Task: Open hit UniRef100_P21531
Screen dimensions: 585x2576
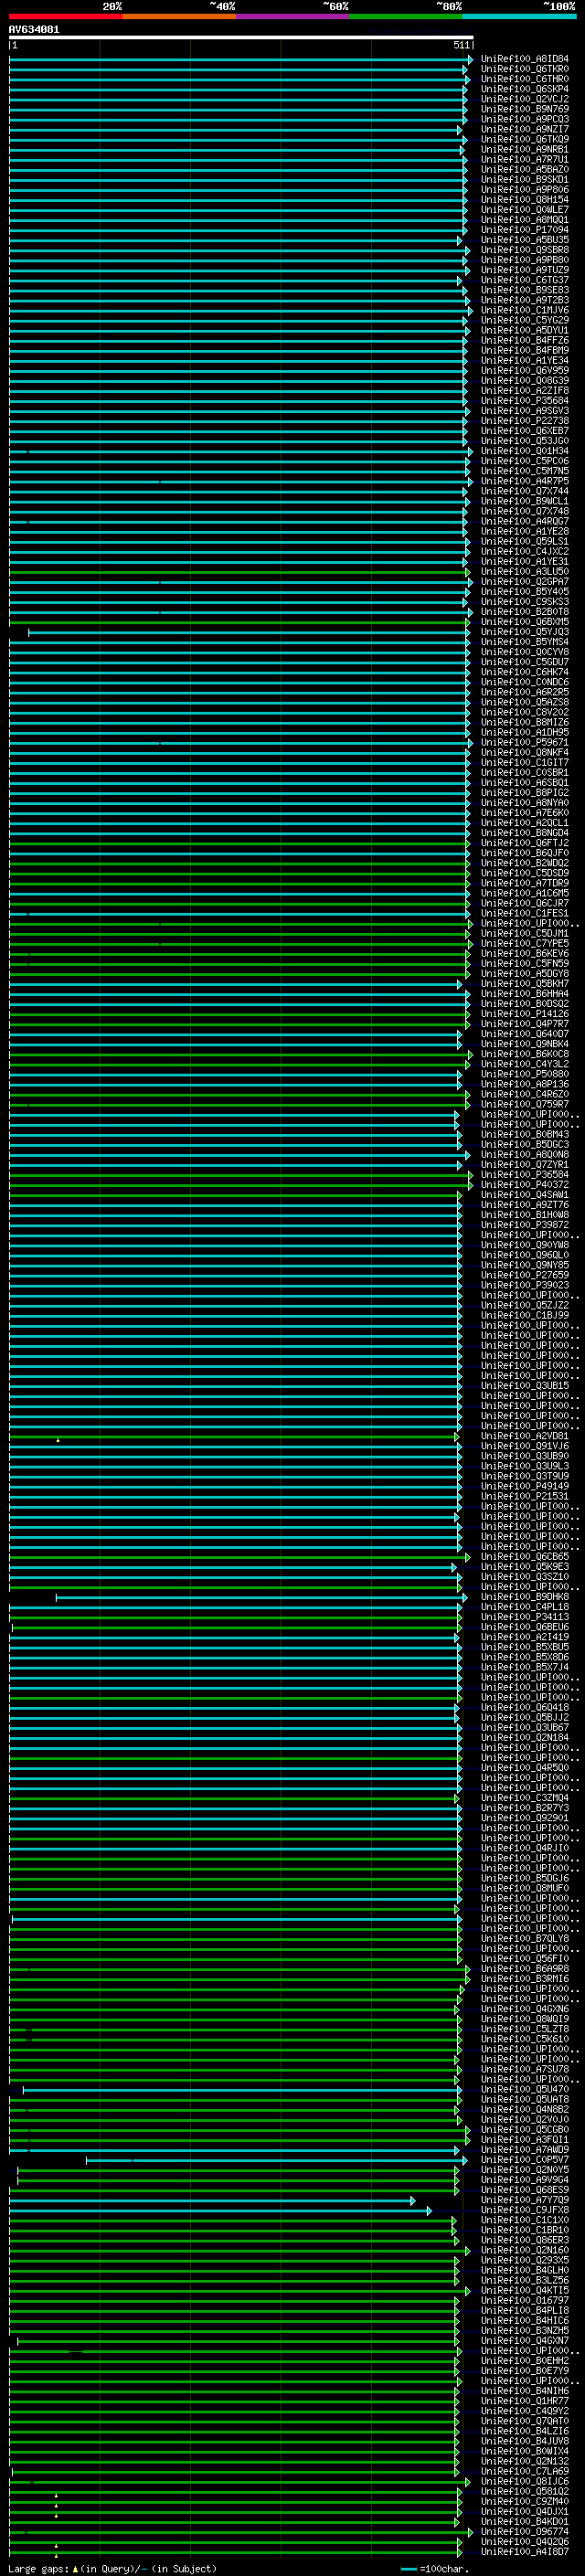Action: [525, 1496]
